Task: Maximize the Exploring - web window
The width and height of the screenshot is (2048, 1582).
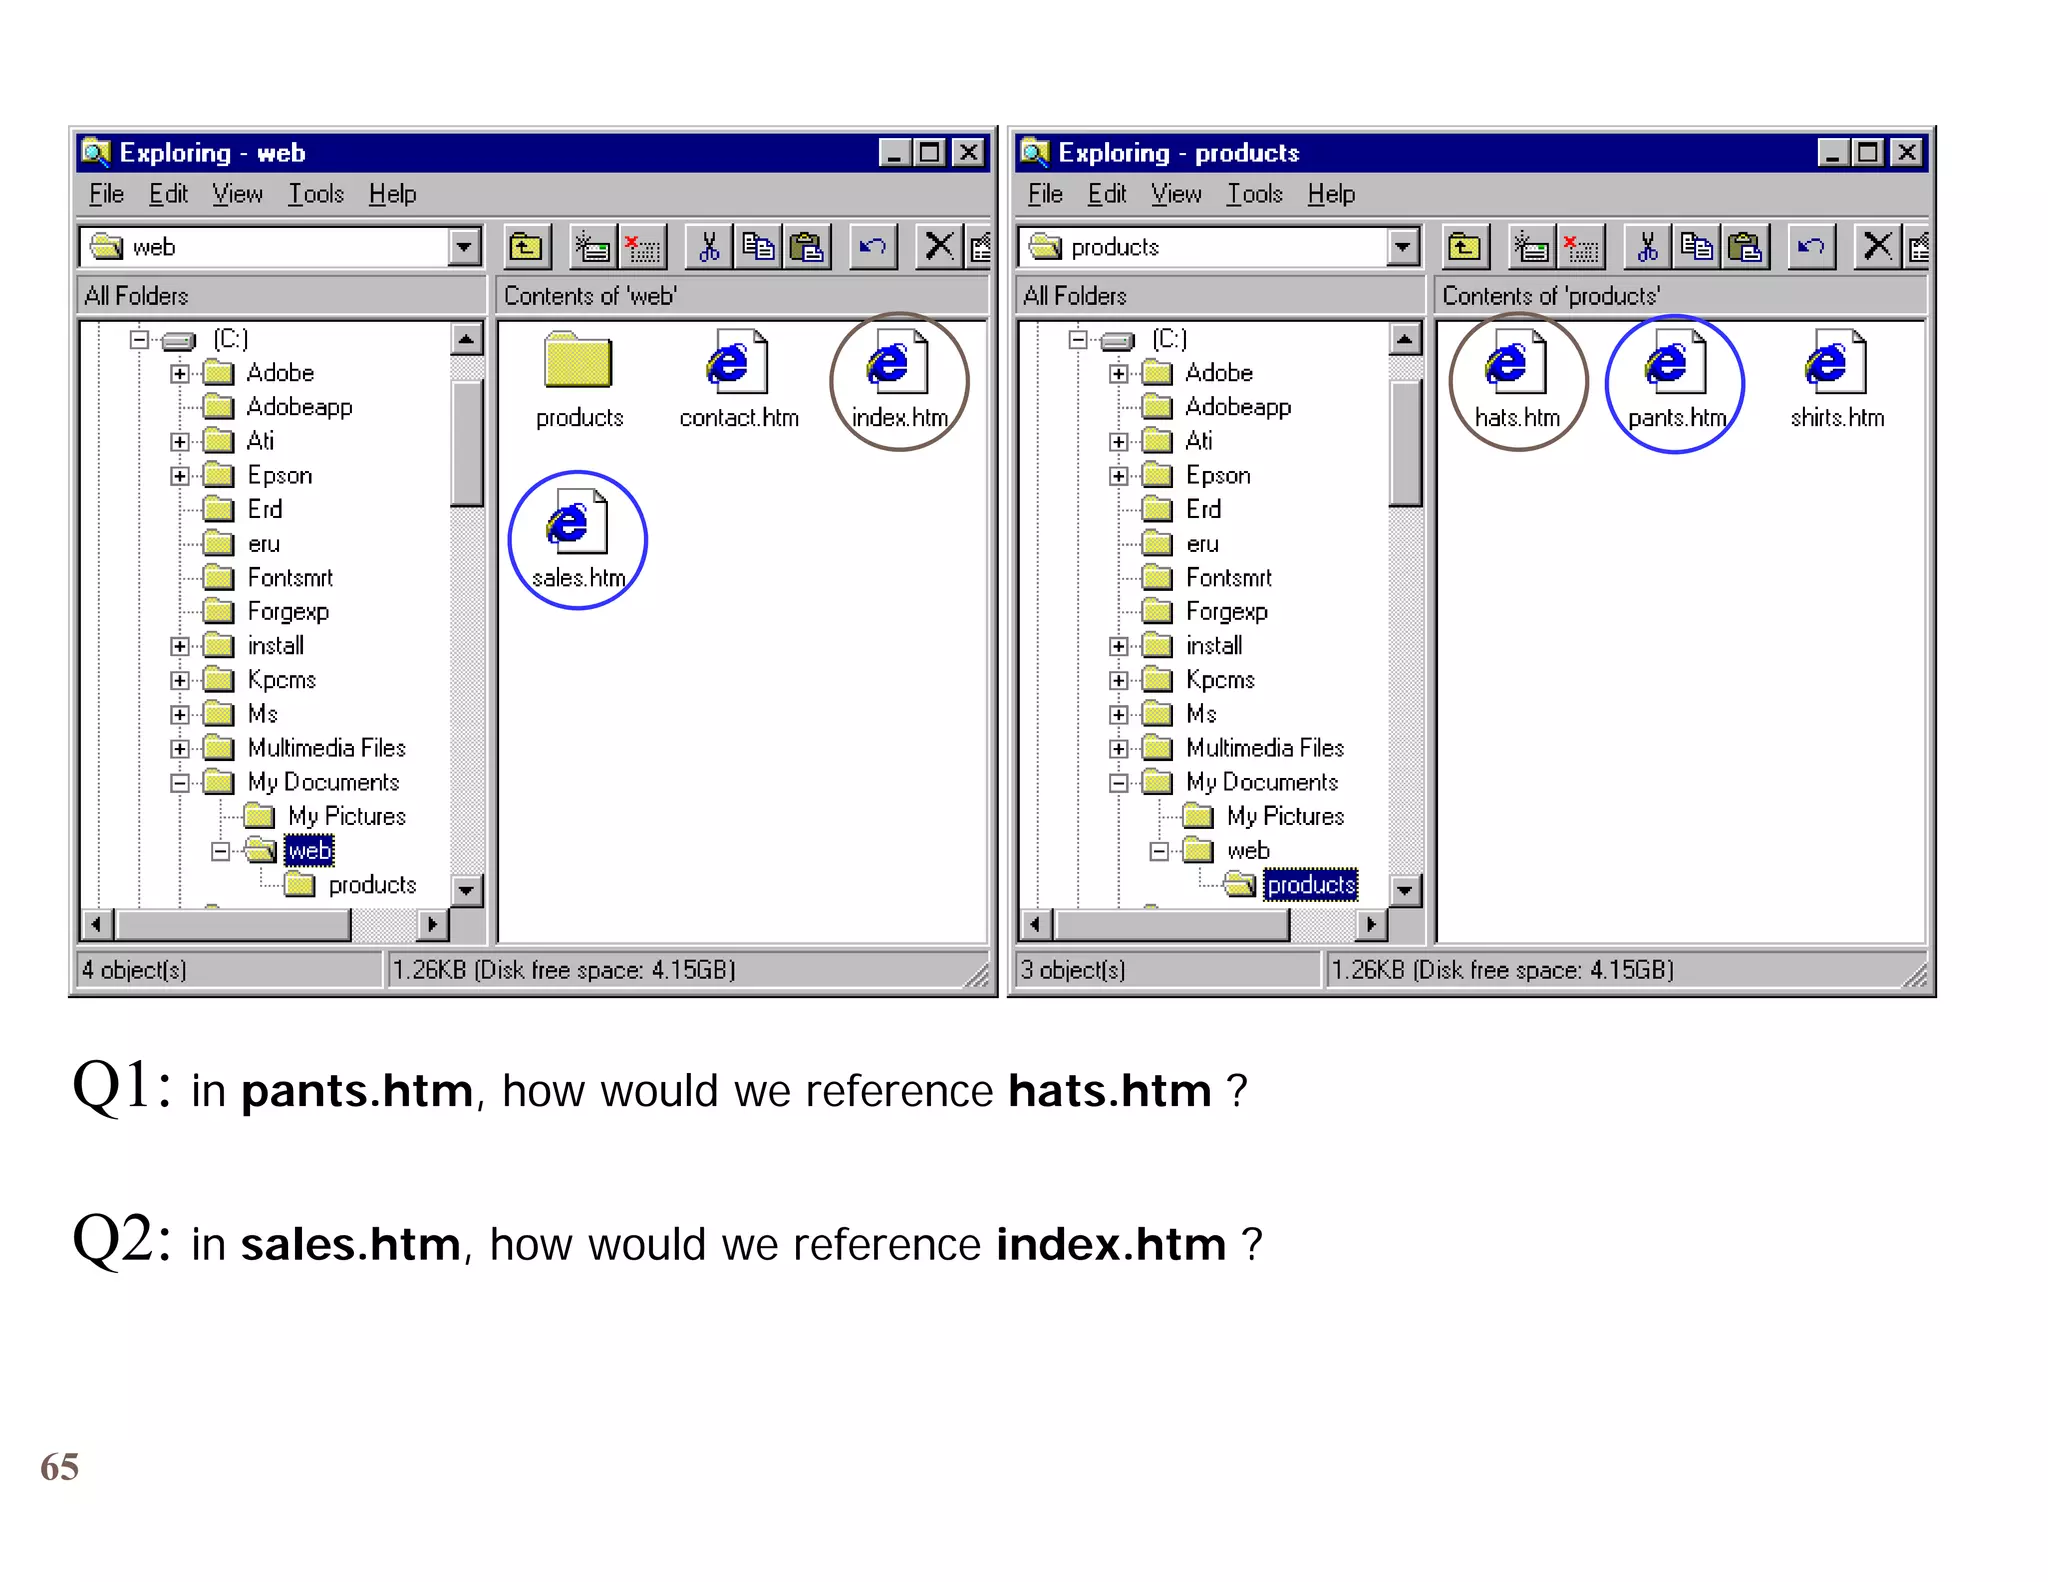Action: tap(930, 153)
